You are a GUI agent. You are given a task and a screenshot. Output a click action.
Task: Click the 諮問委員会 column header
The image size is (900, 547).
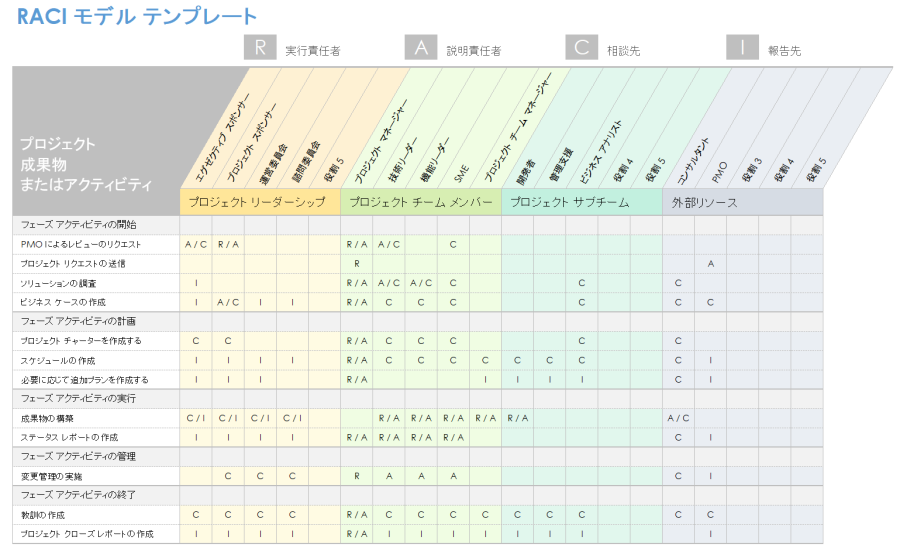(x=306, y=162)
